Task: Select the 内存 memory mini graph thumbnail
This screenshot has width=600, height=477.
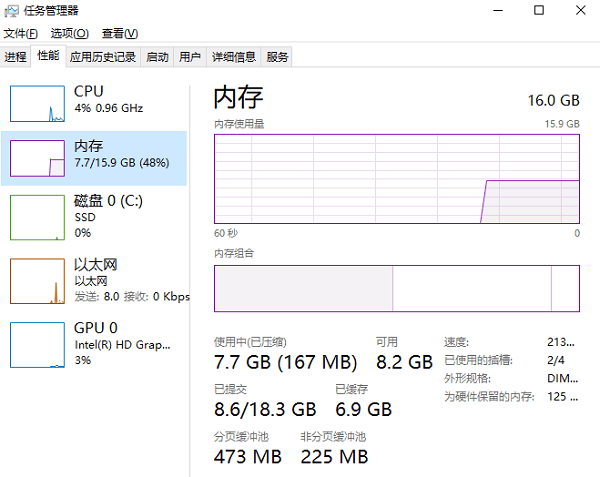Action: (x=37, y=158)
